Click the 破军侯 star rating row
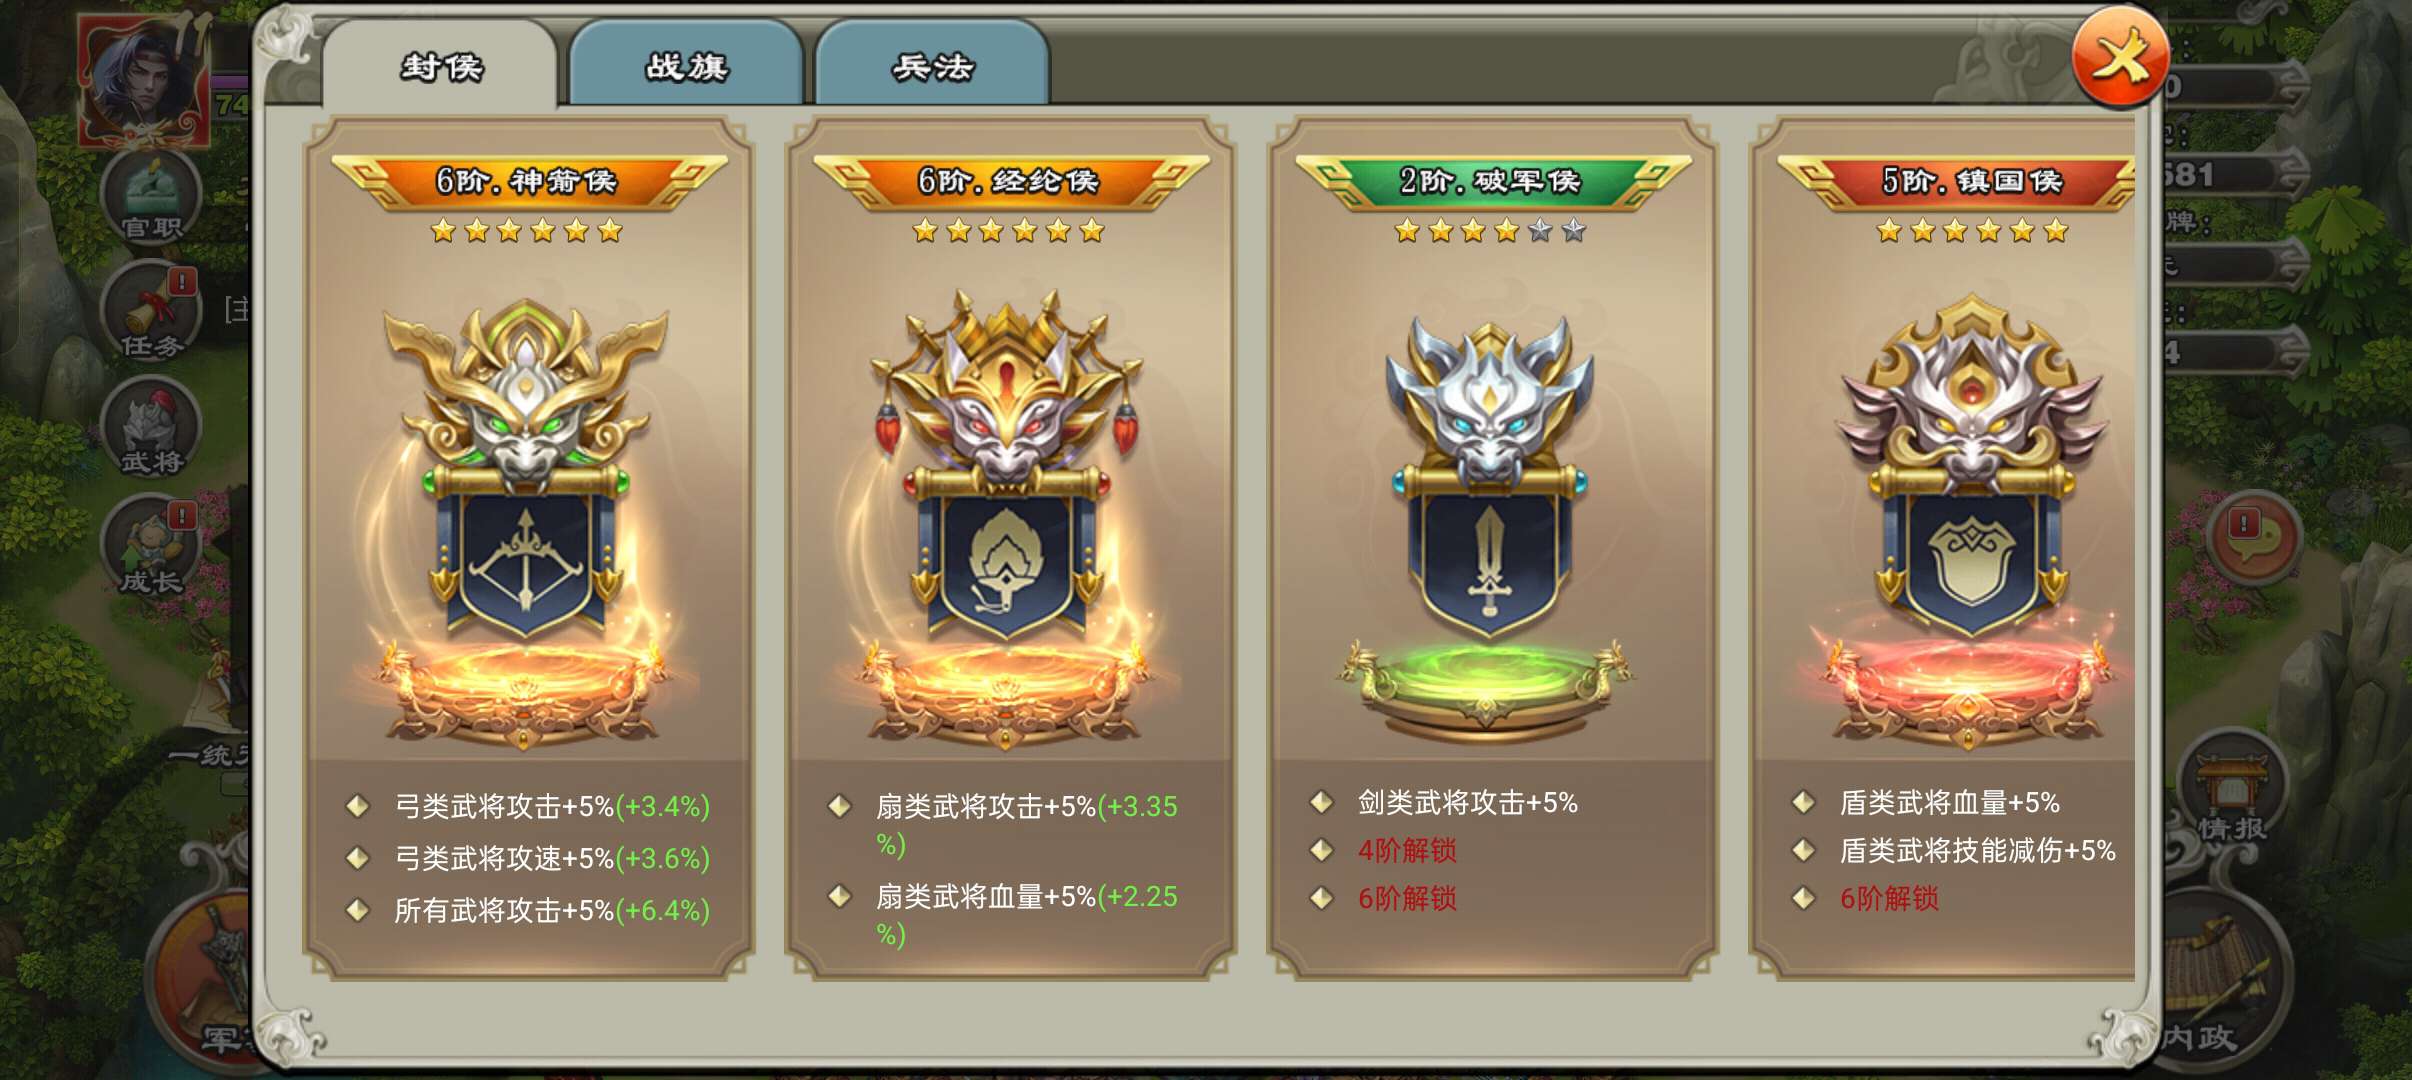 click(x=1490, y=232)
